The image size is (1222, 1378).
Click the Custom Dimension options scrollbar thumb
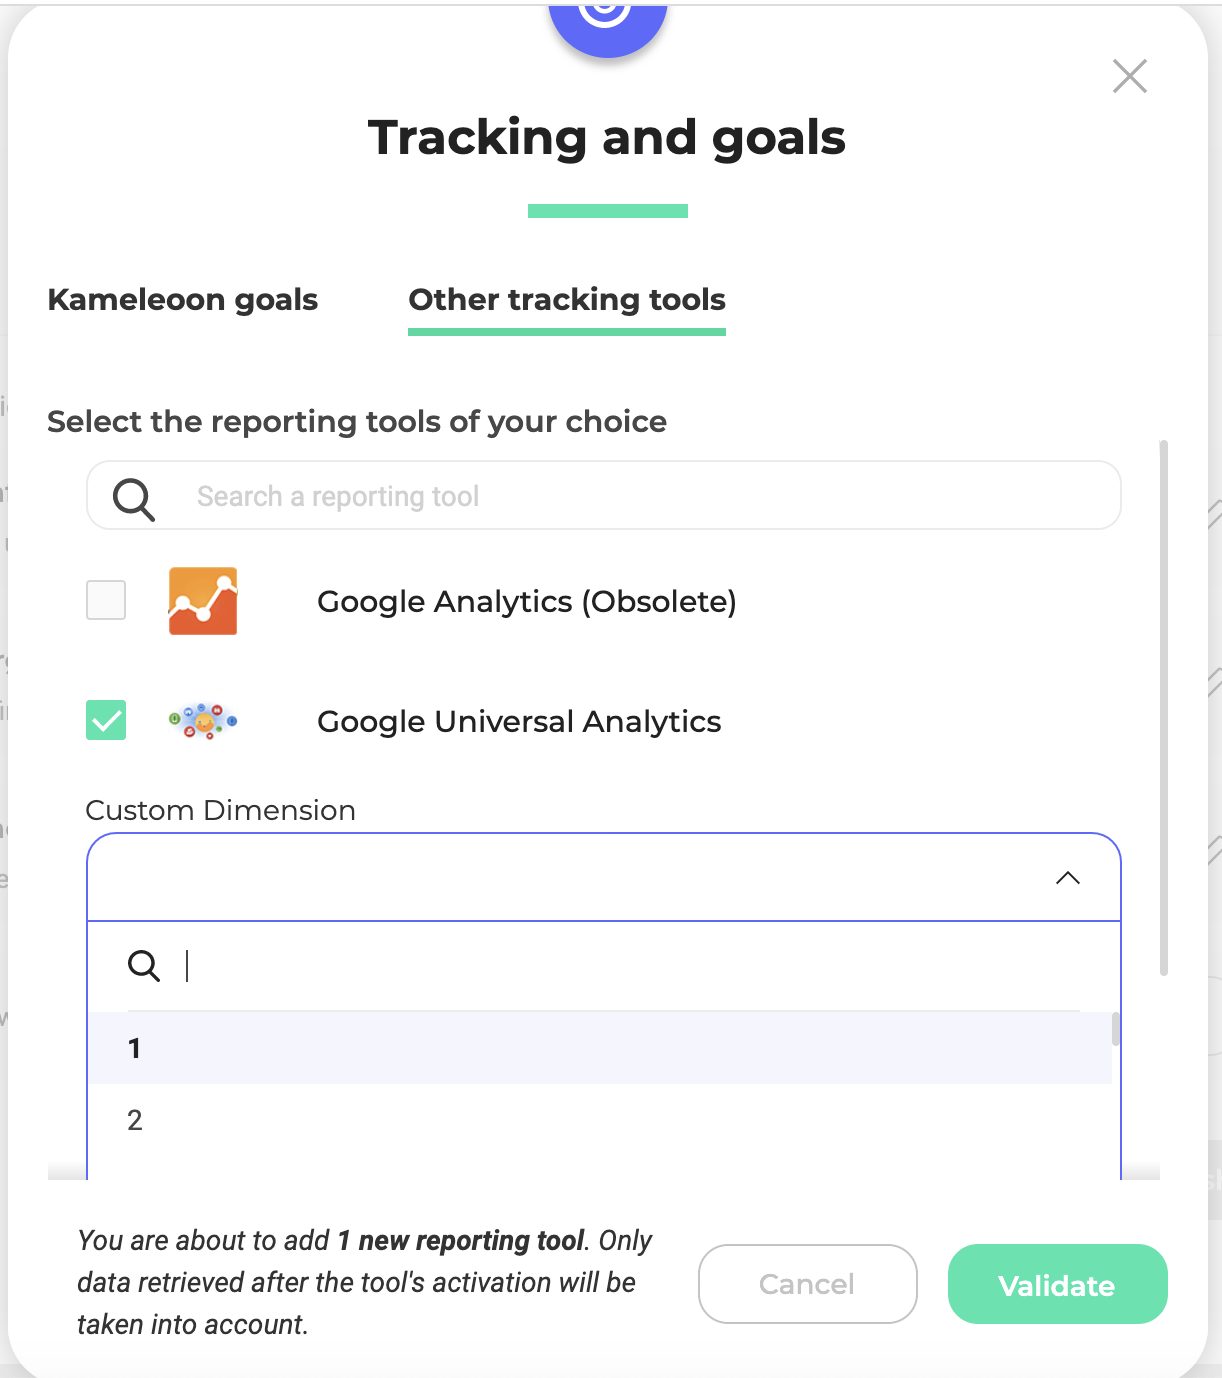tap(1115, 1029)
